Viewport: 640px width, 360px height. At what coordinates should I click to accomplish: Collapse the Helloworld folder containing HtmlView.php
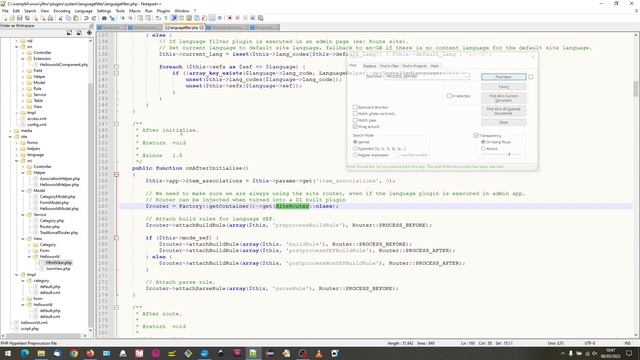(29, 257)
